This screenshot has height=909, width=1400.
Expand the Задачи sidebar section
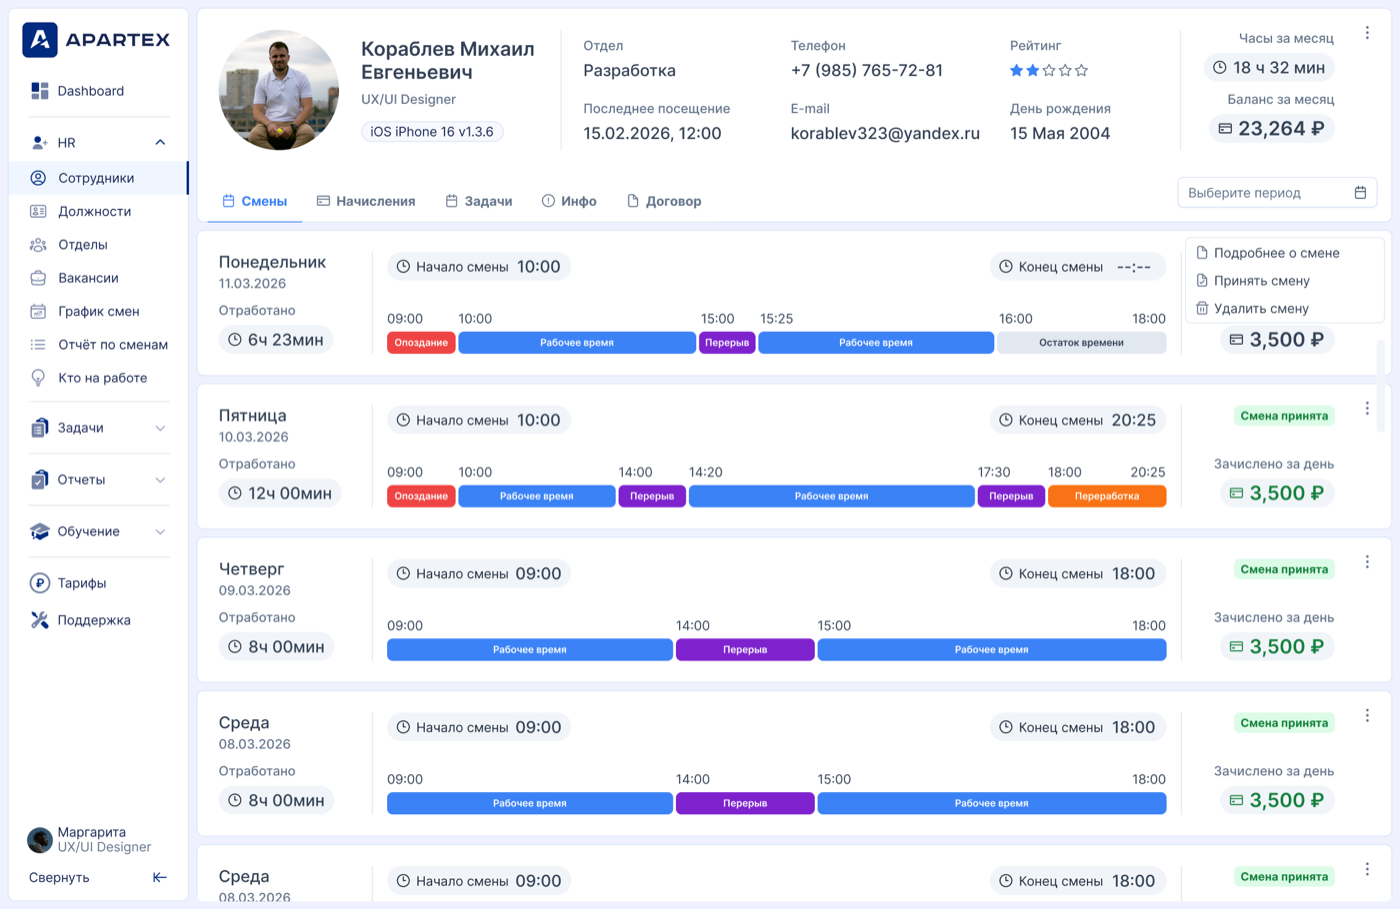tap(160, 428)
